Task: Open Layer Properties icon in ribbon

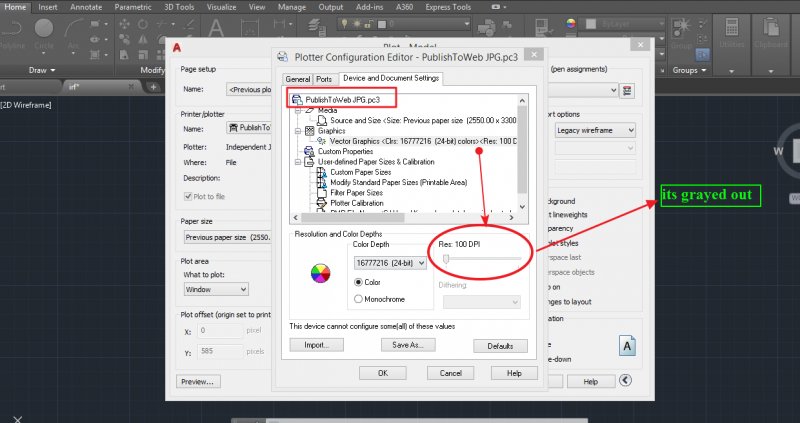Action: (x=317, y=28)
